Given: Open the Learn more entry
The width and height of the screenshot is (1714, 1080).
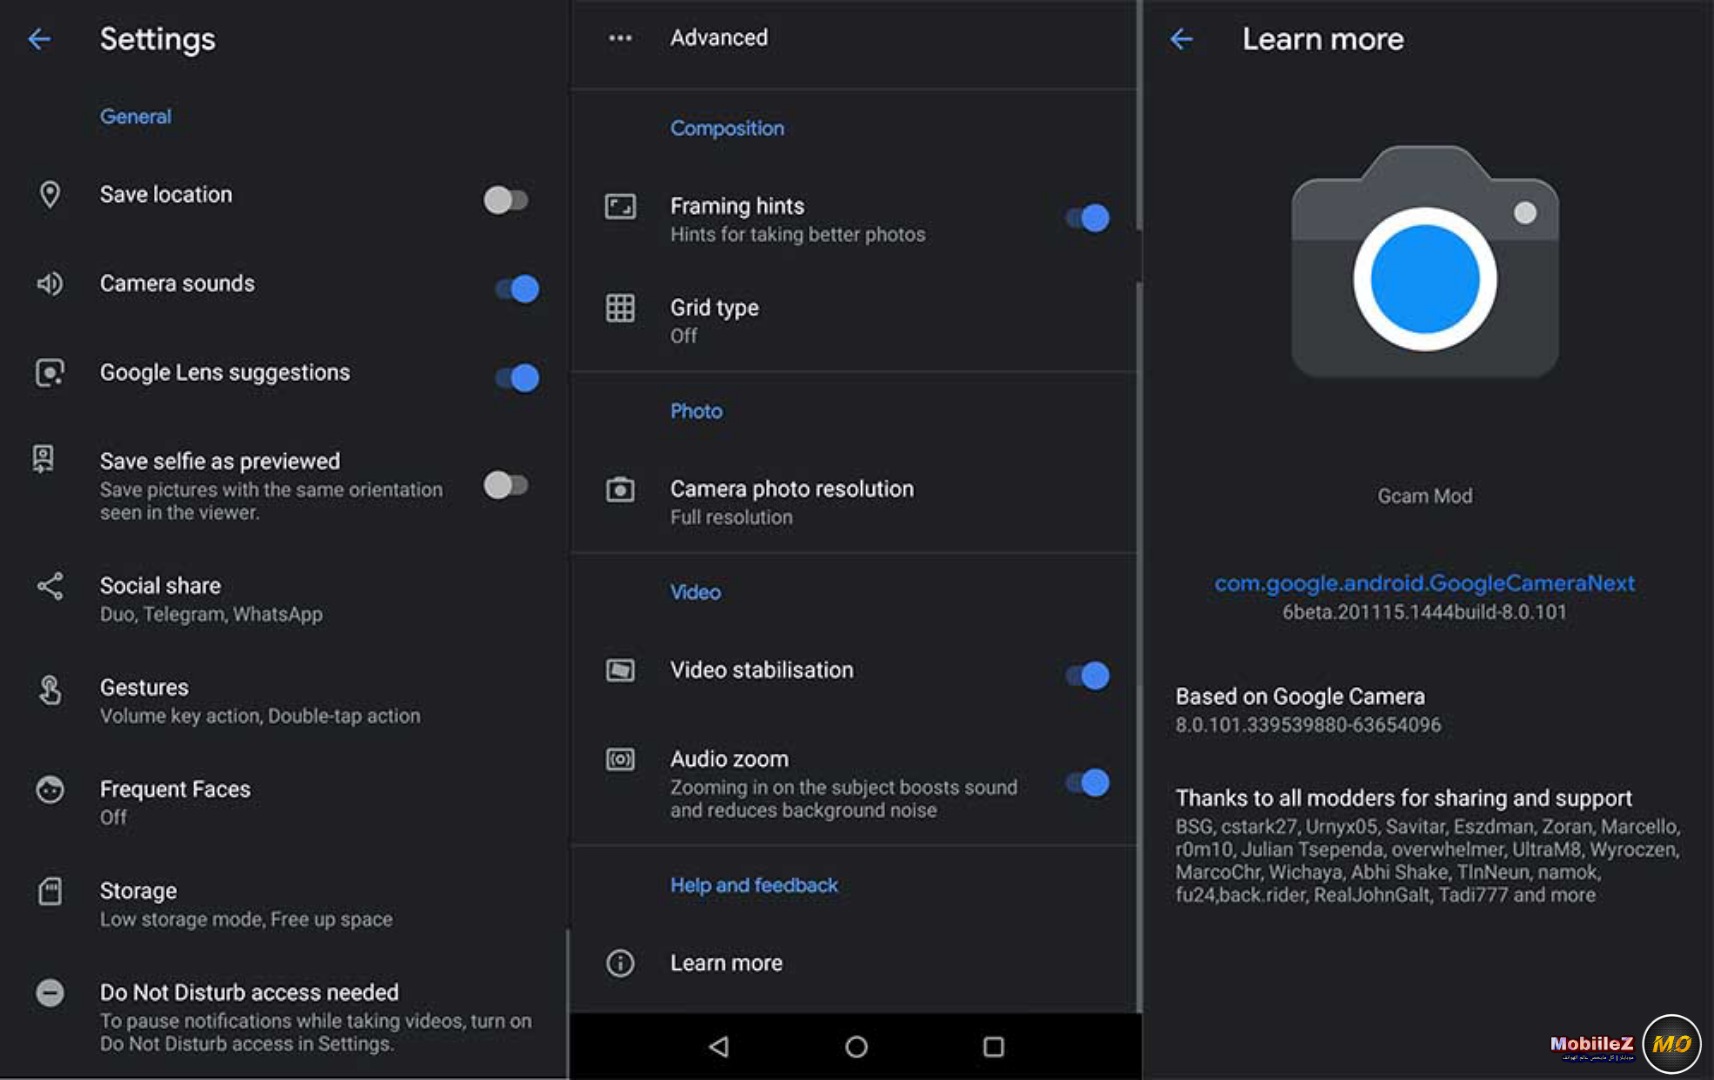Looking at the screenshot, I should click(855, 963).
